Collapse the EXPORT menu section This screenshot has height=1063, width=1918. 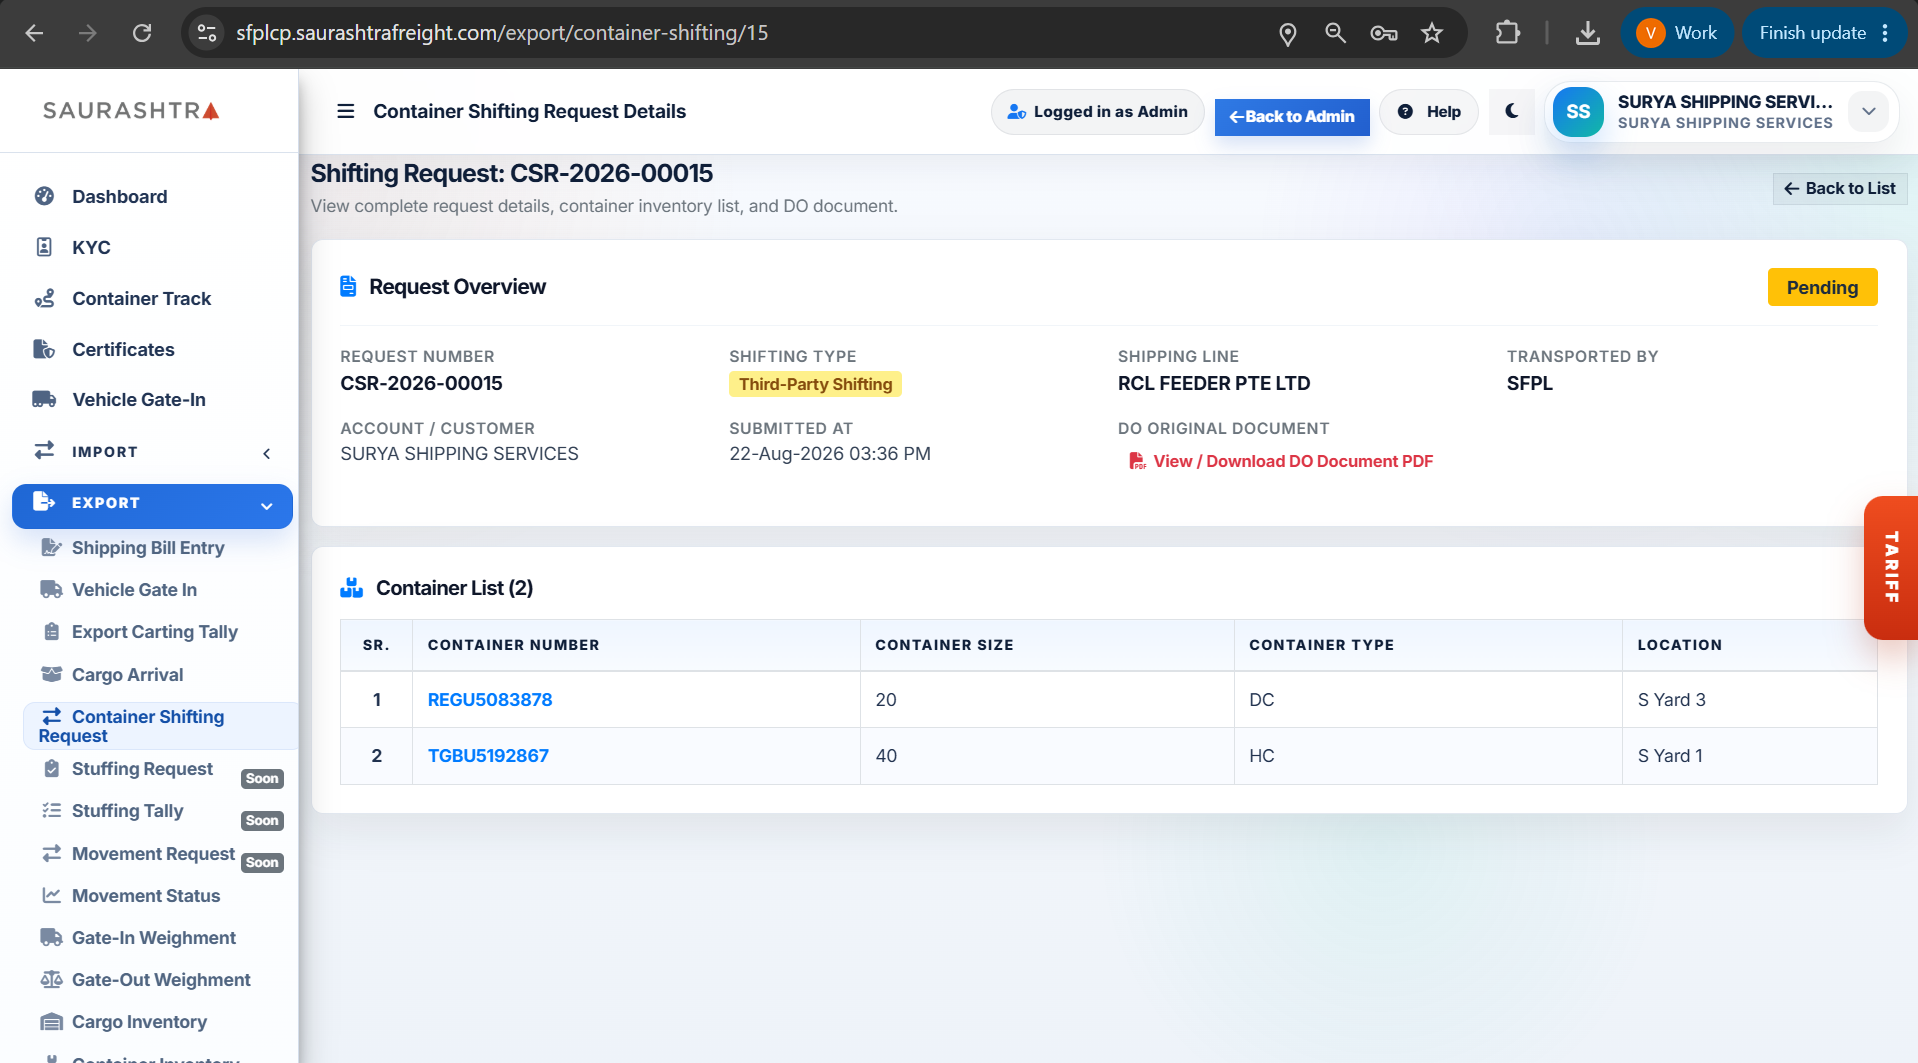[x=152, y=505]
